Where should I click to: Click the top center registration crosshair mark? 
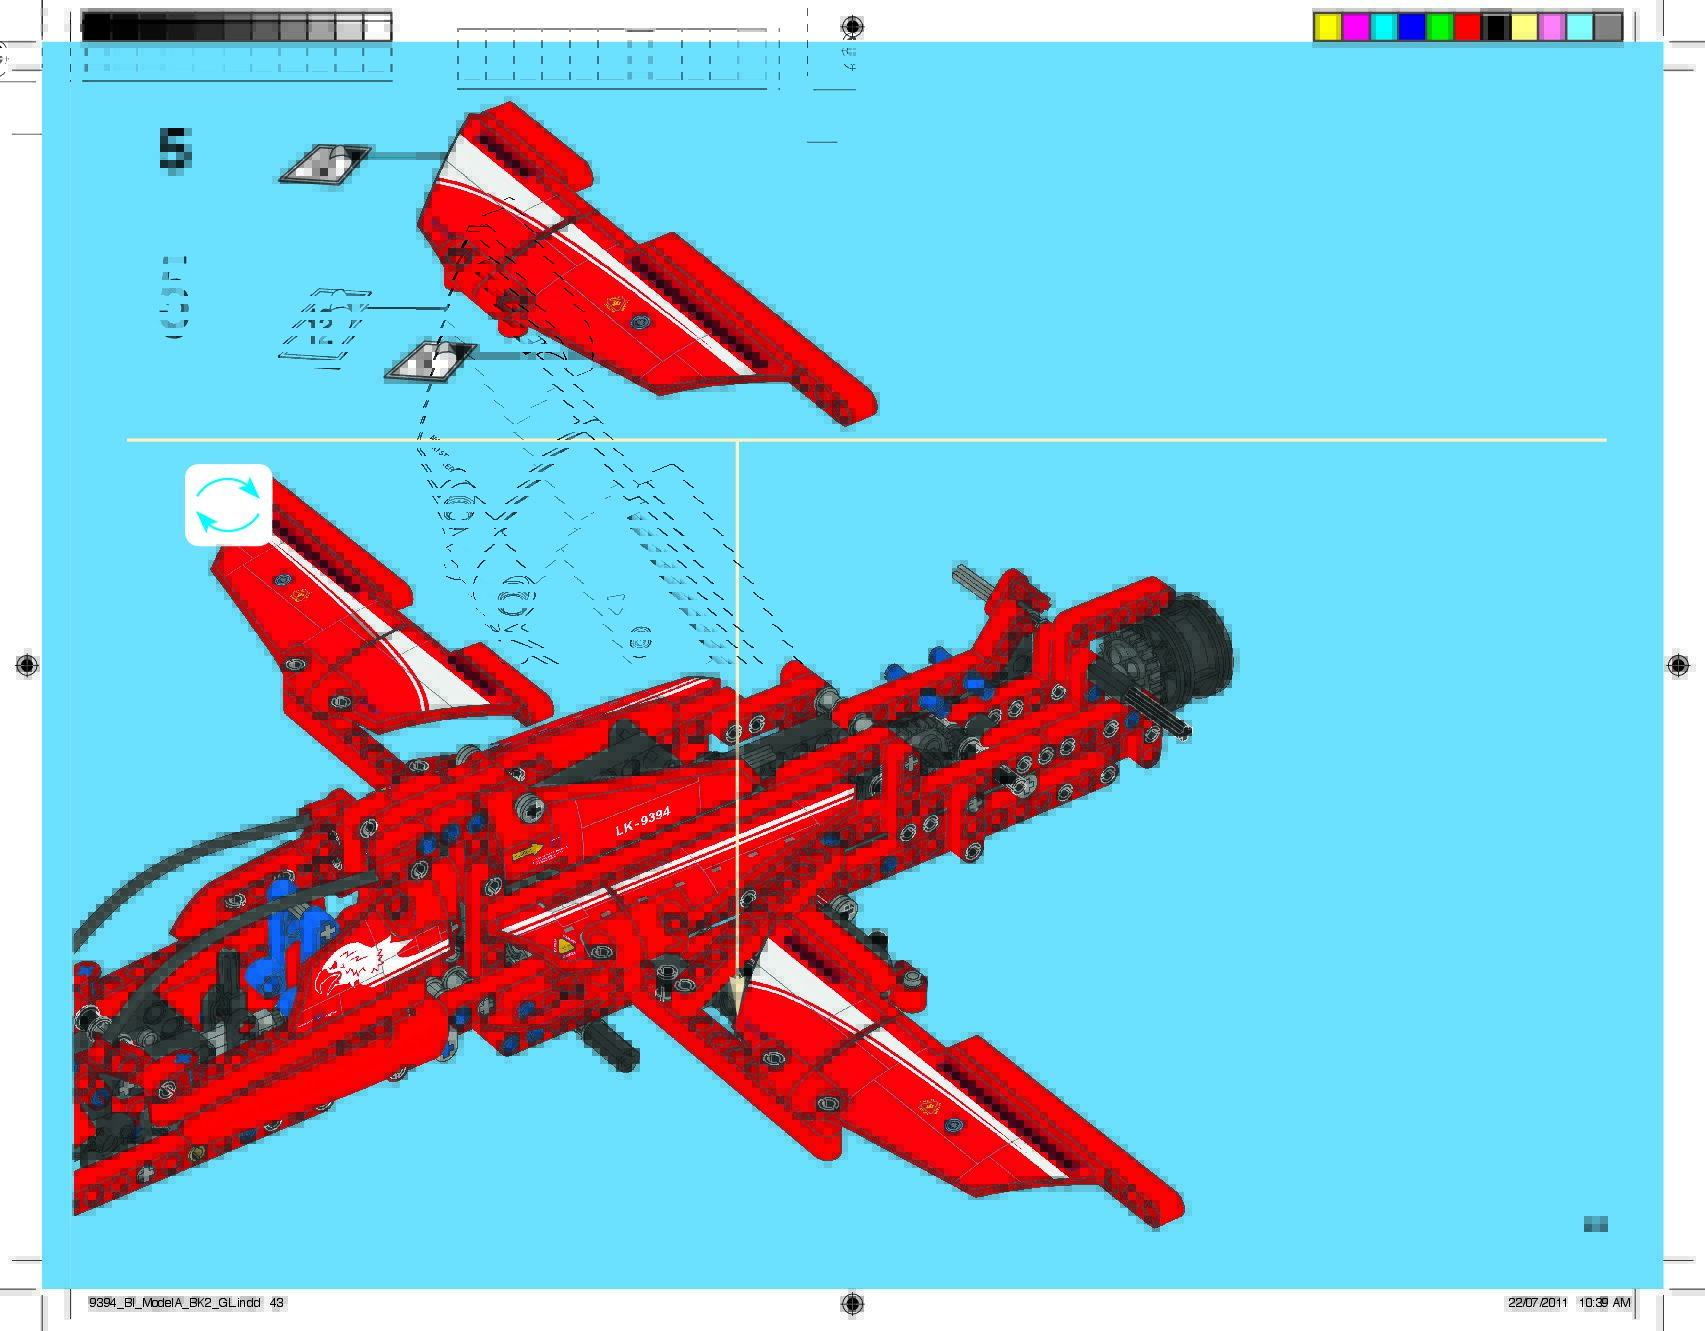[x=852, y=26]
